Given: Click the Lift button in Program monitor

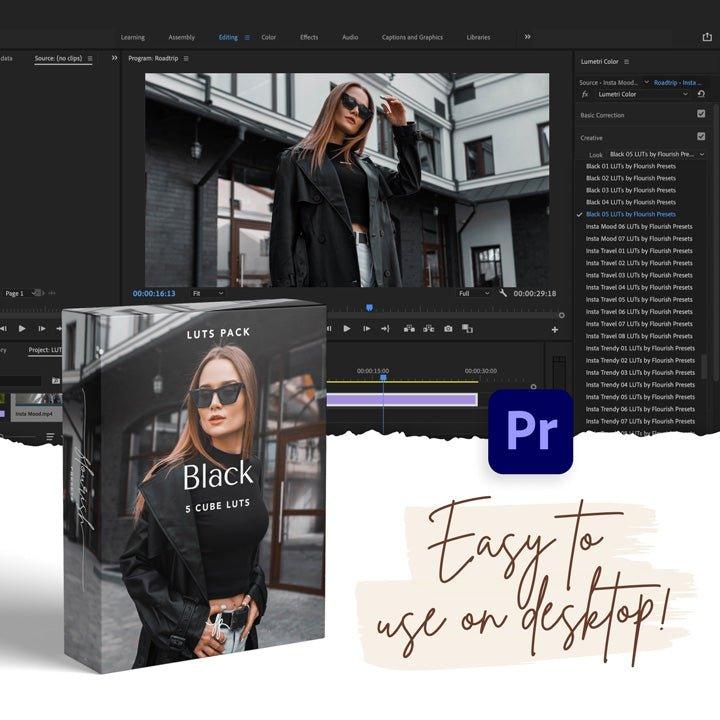Looking at the screenshot, I should click(x=409, y=328).
